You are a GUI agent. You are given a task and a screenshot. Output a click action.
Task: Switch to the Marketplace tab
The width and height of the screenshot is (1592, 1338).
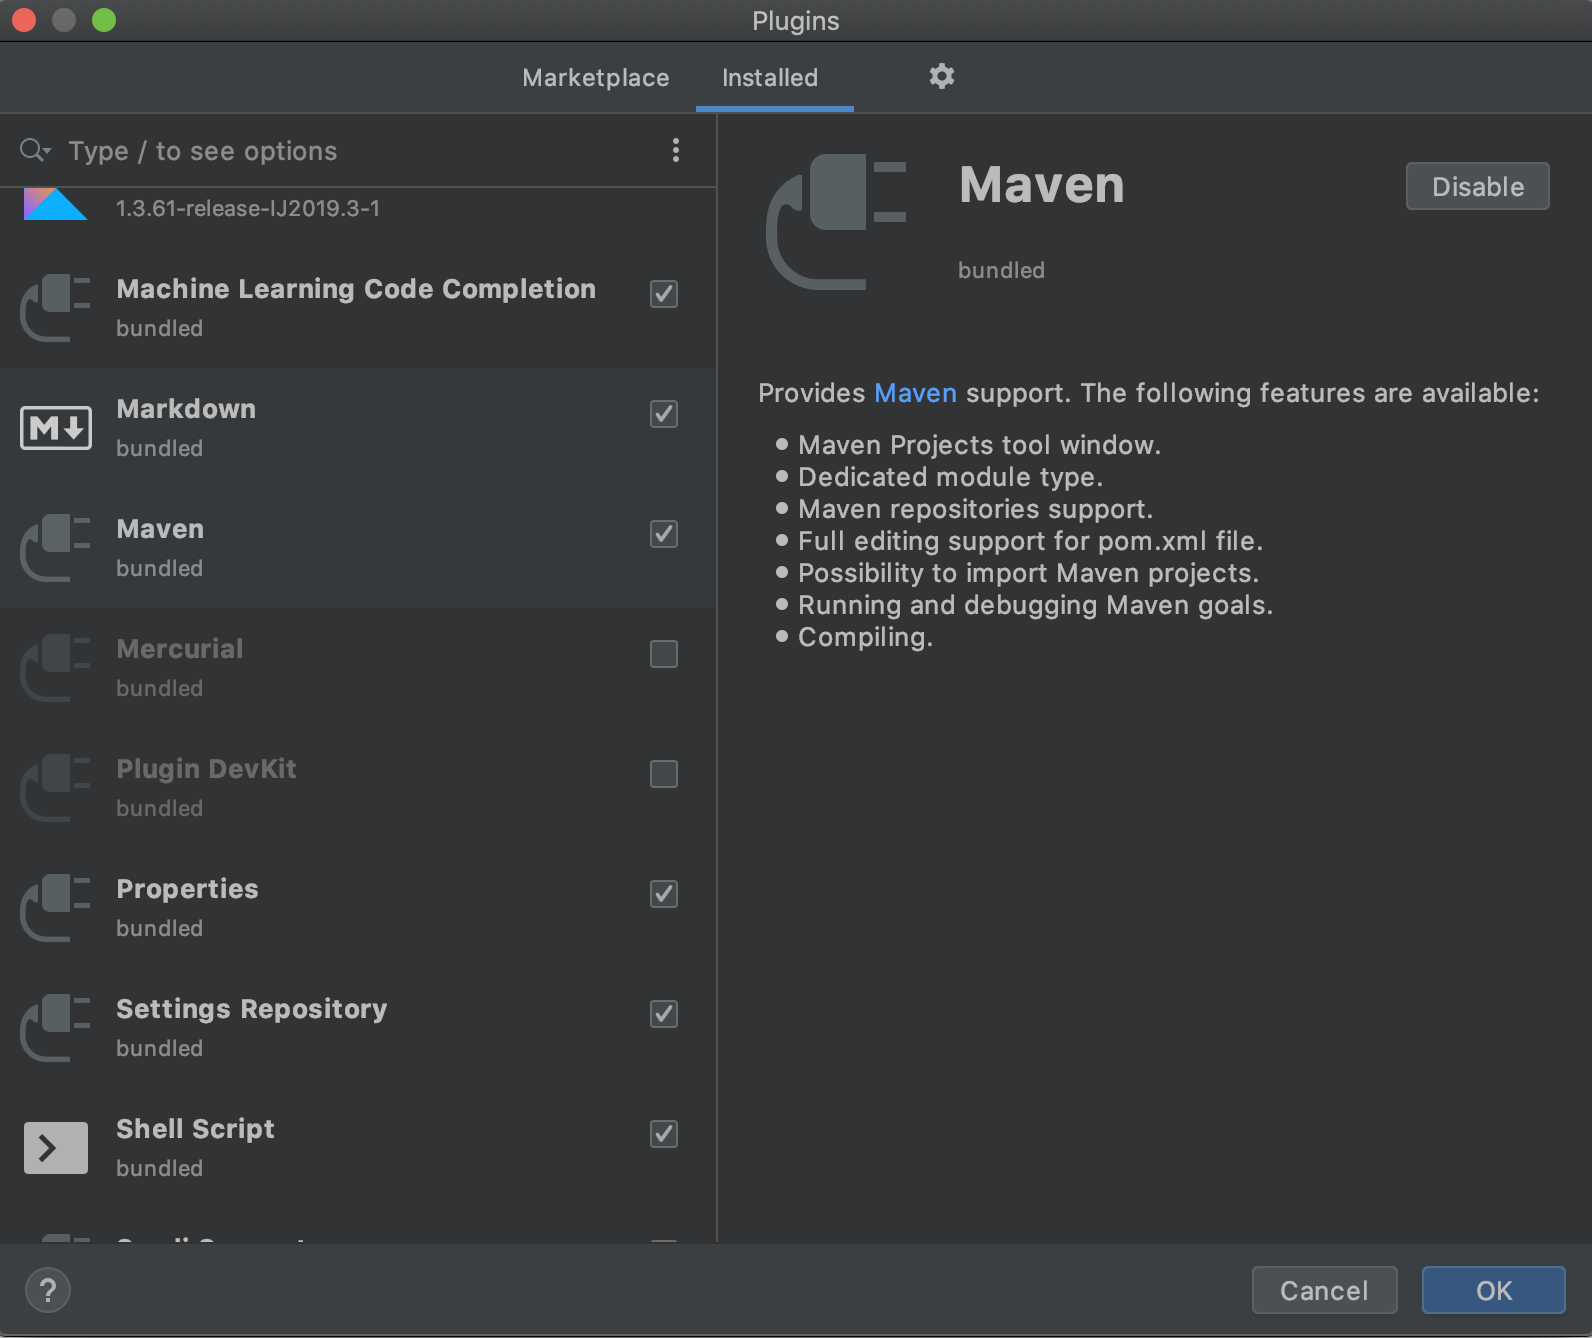click(x=596, y=78)
